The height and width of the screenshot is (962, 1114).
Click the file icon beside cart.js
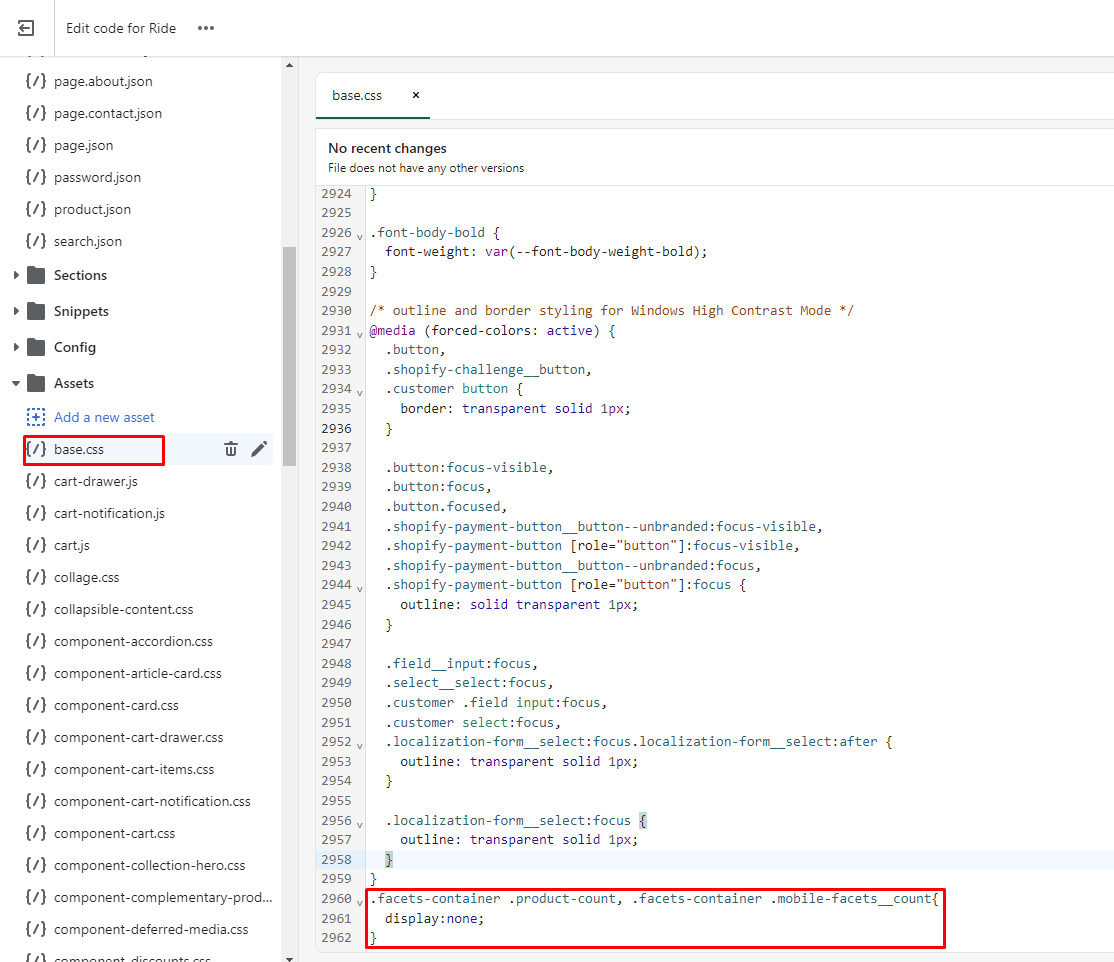[36, 545]
